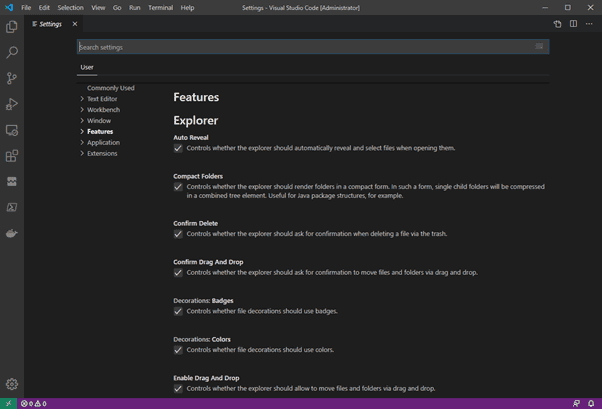
Task: Open the test/activity bar icon below Extensions
Action: 12,182
